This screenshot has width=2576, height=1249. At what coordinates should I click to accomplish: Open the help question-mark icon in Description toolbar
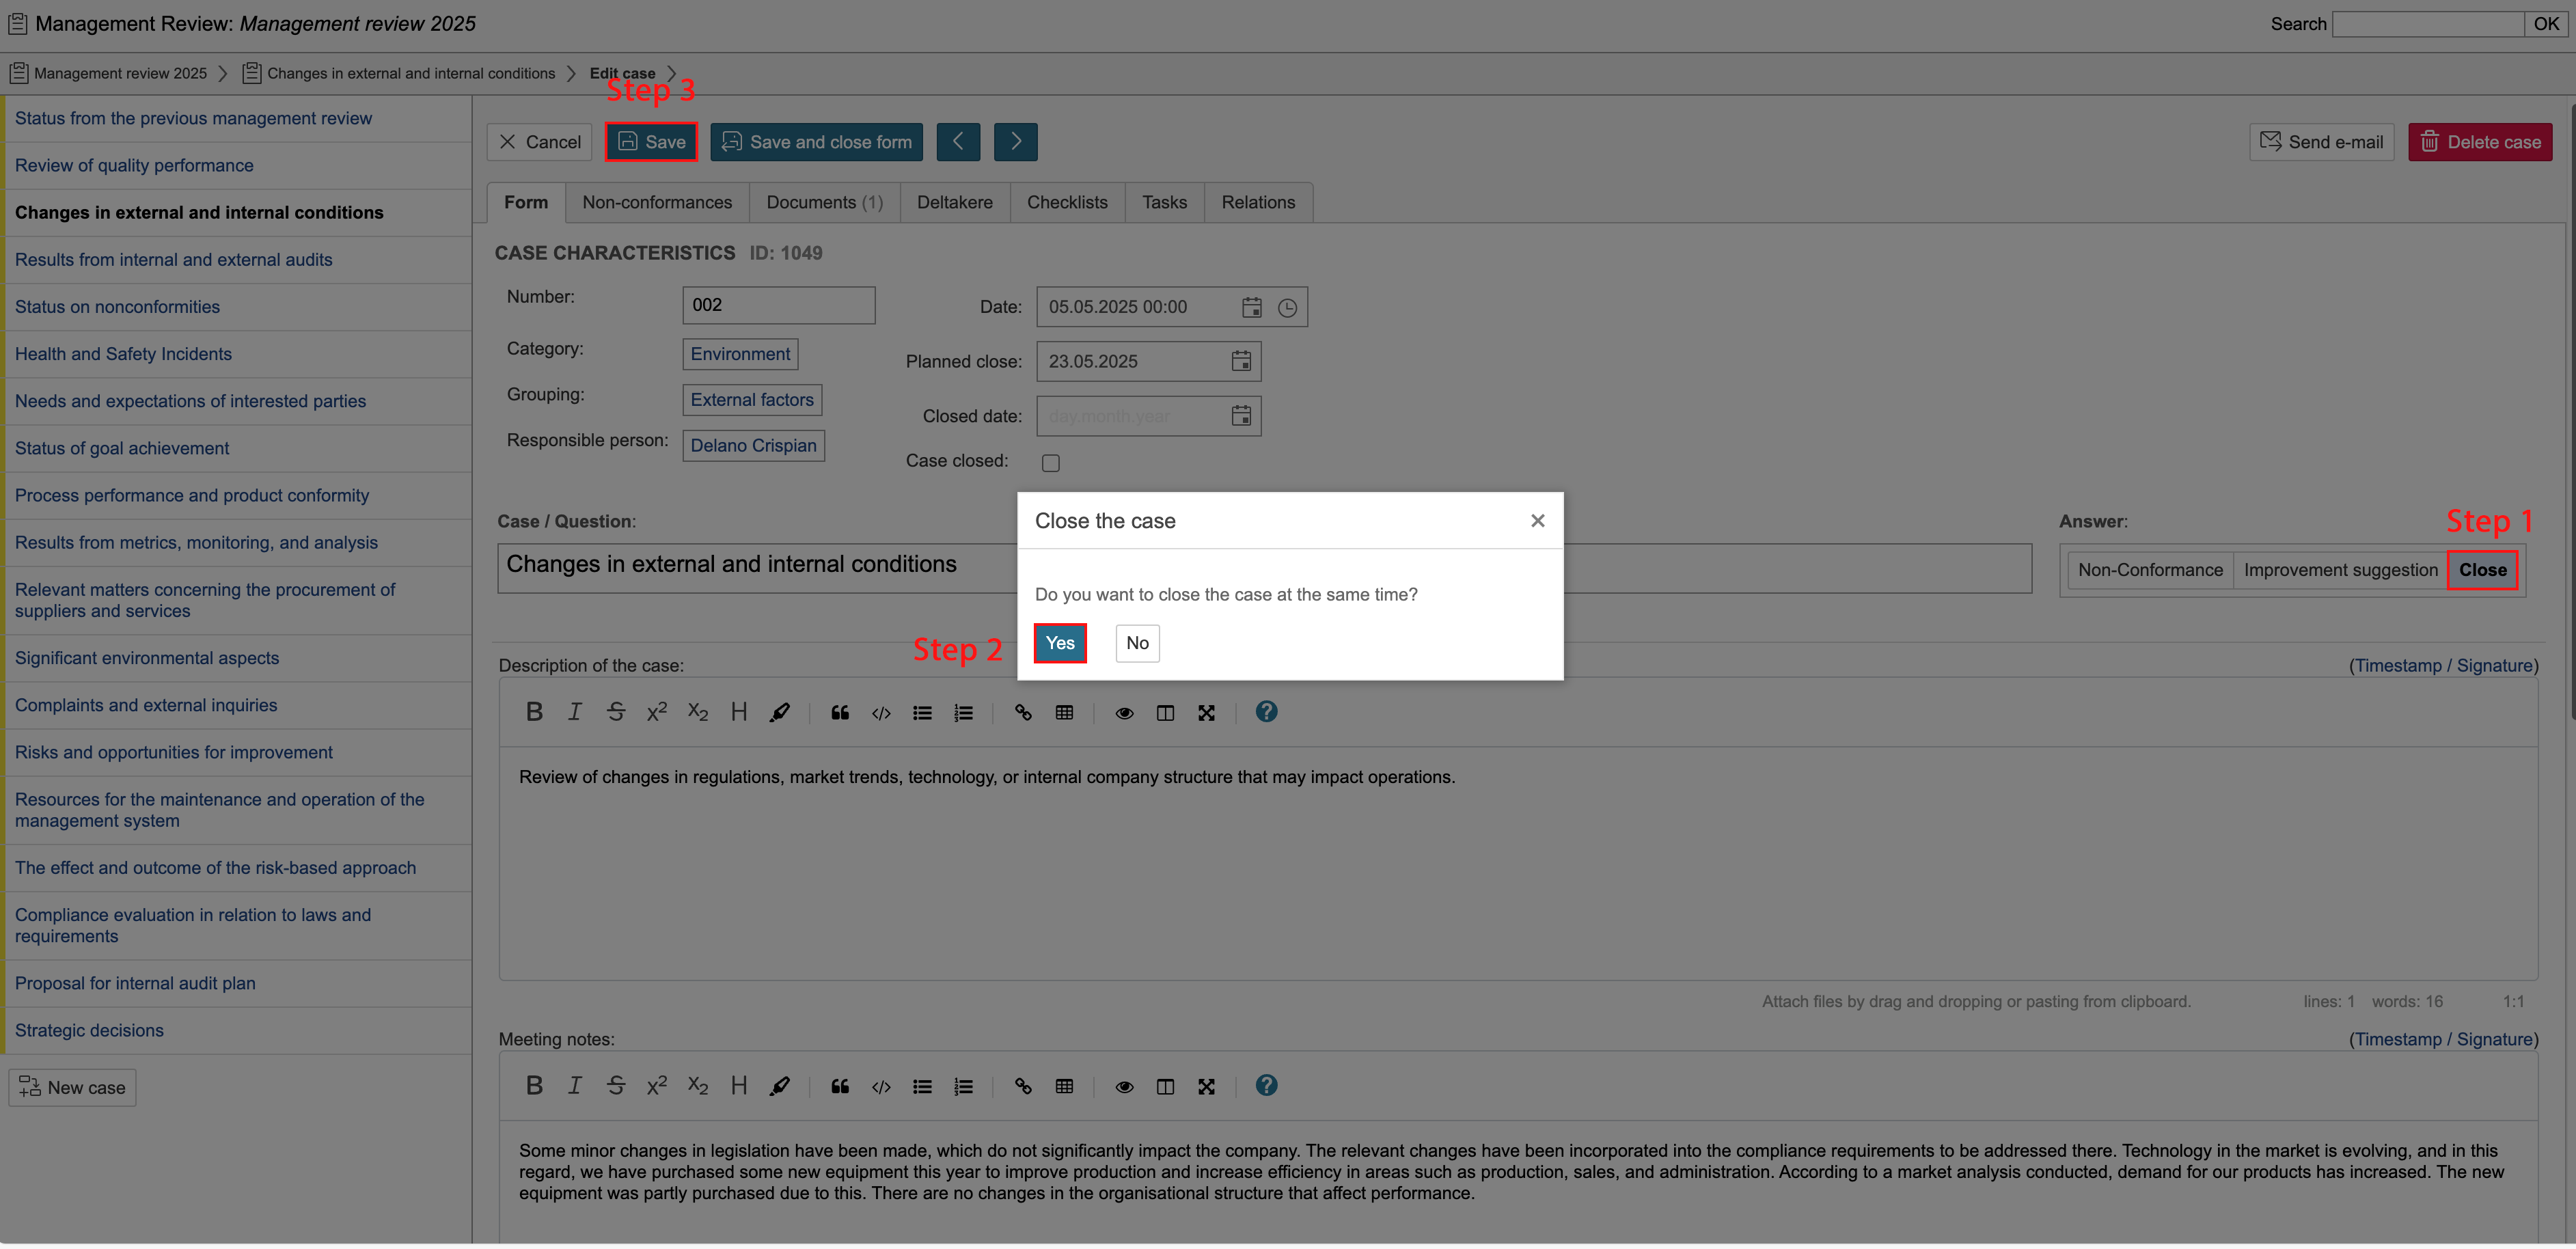click(x=1266, y=711)
